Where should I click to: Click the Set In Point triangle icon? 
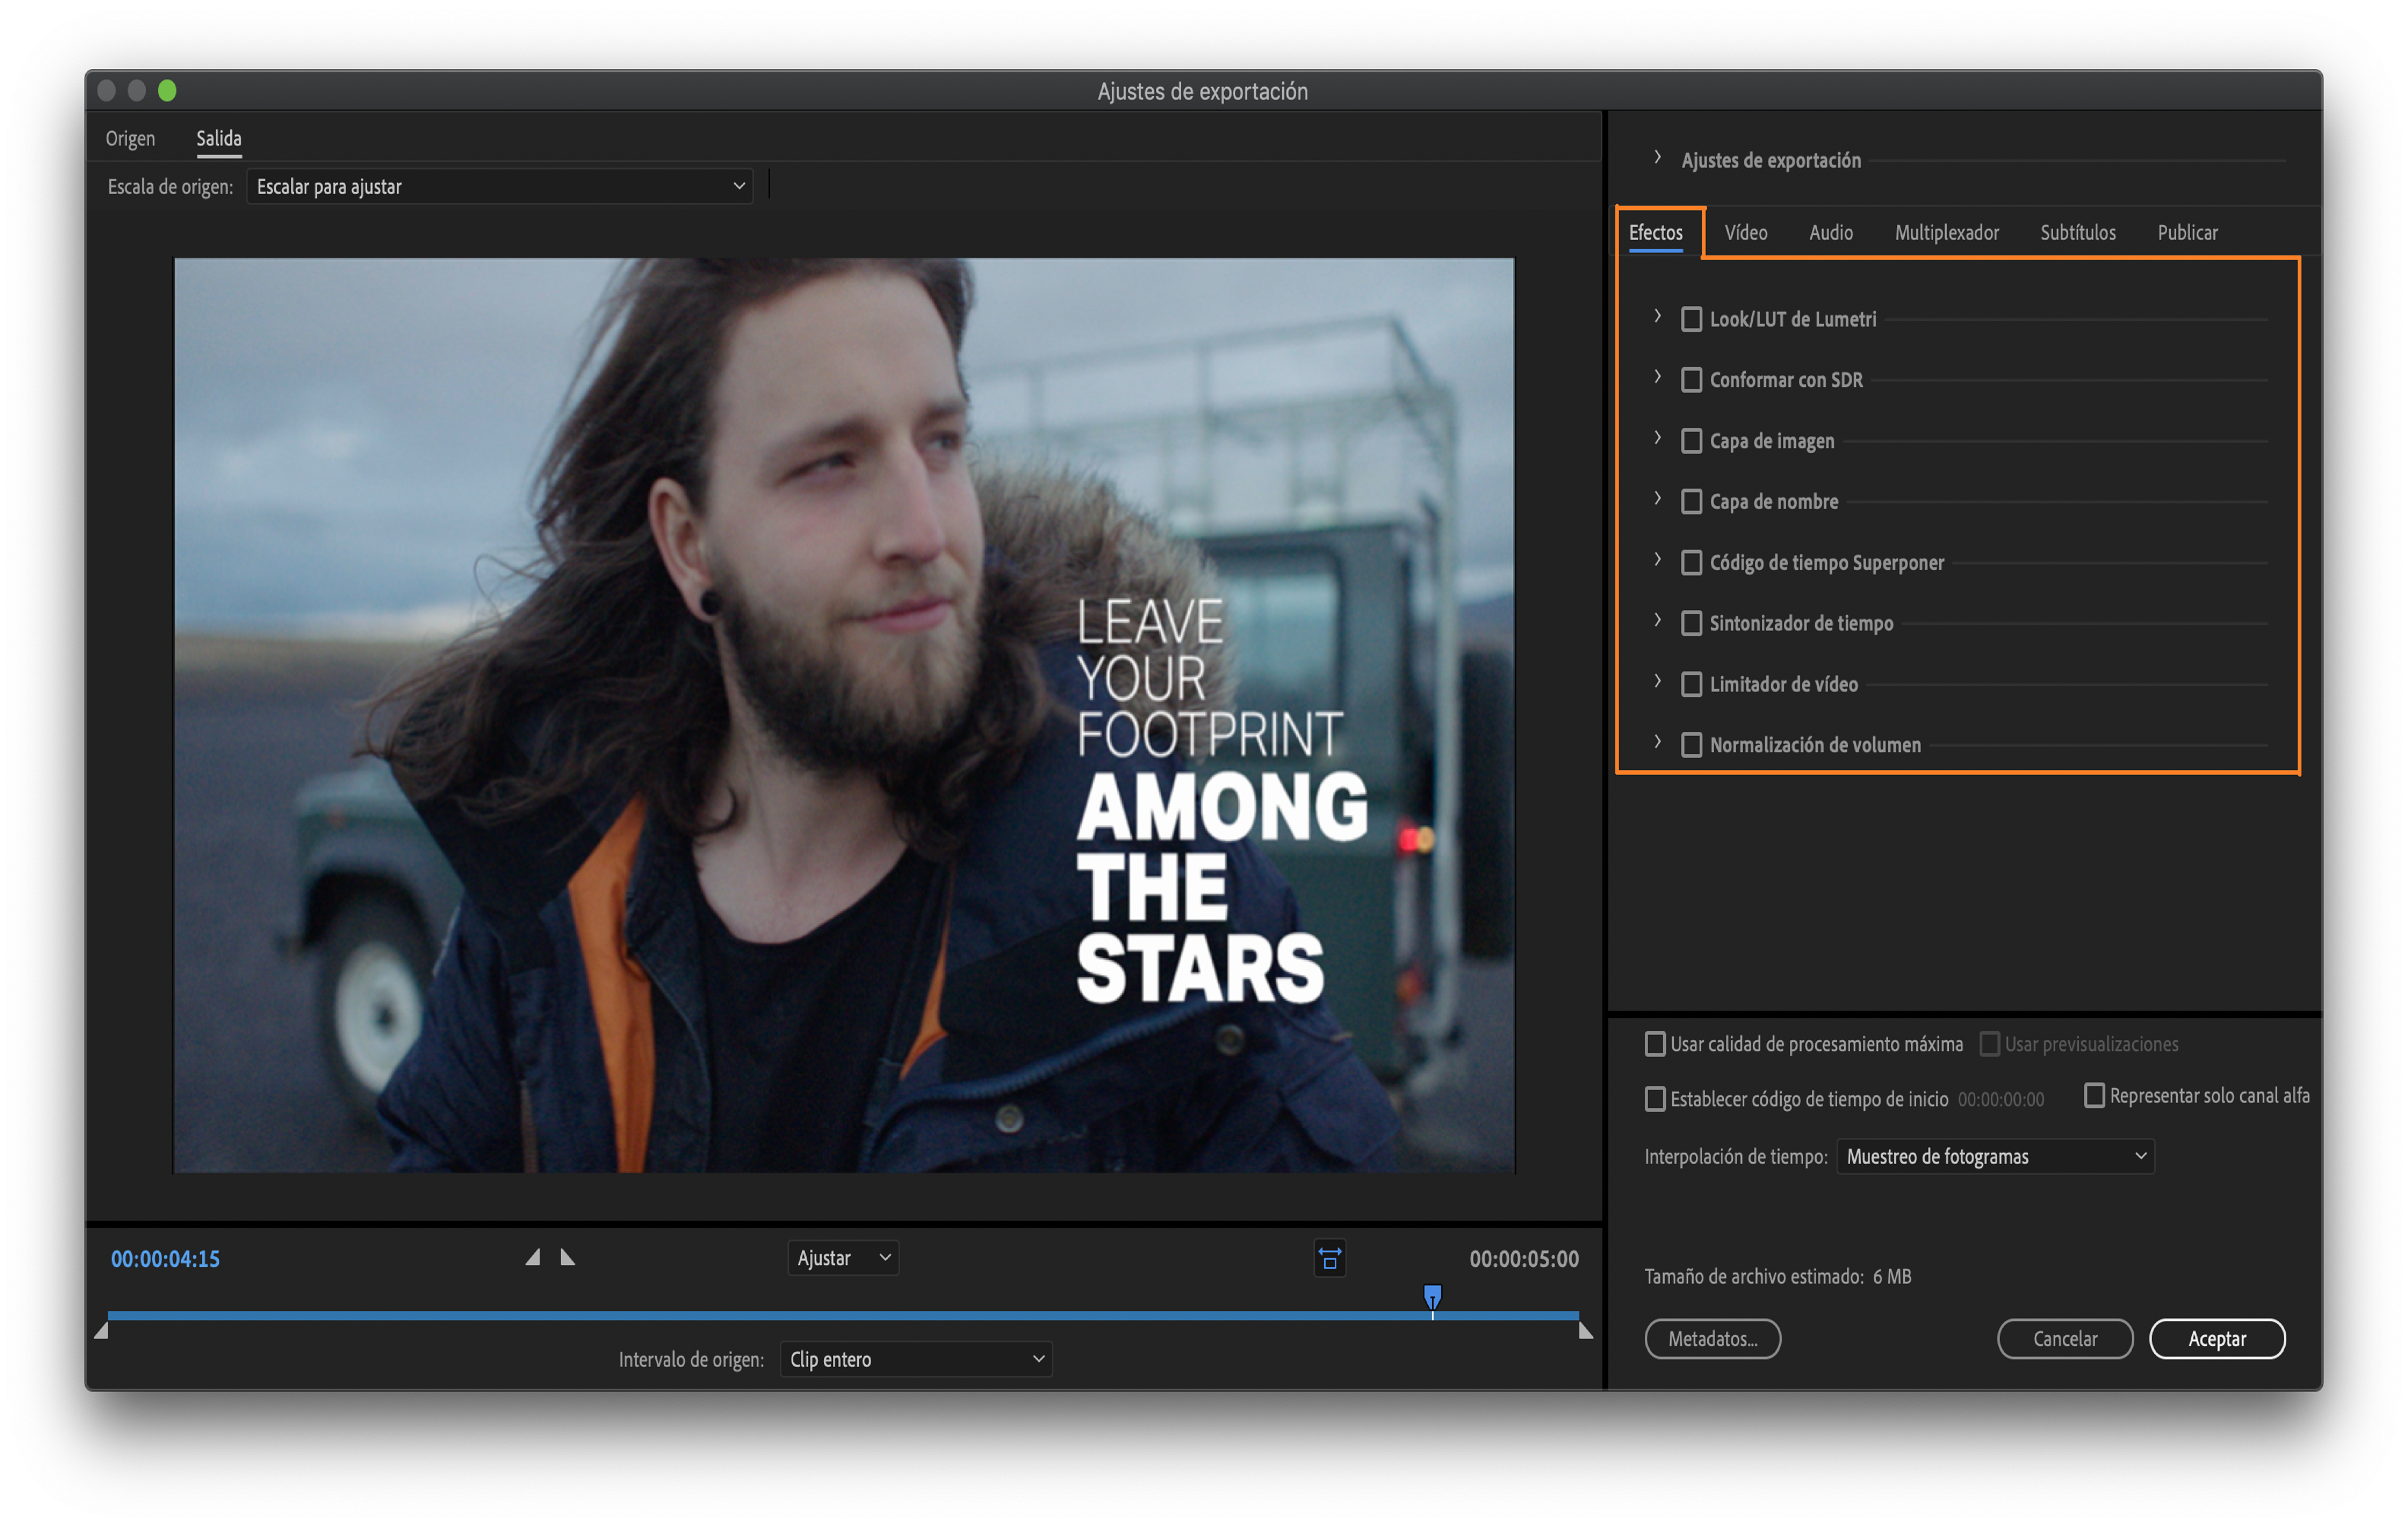(x=533, y=1257)
